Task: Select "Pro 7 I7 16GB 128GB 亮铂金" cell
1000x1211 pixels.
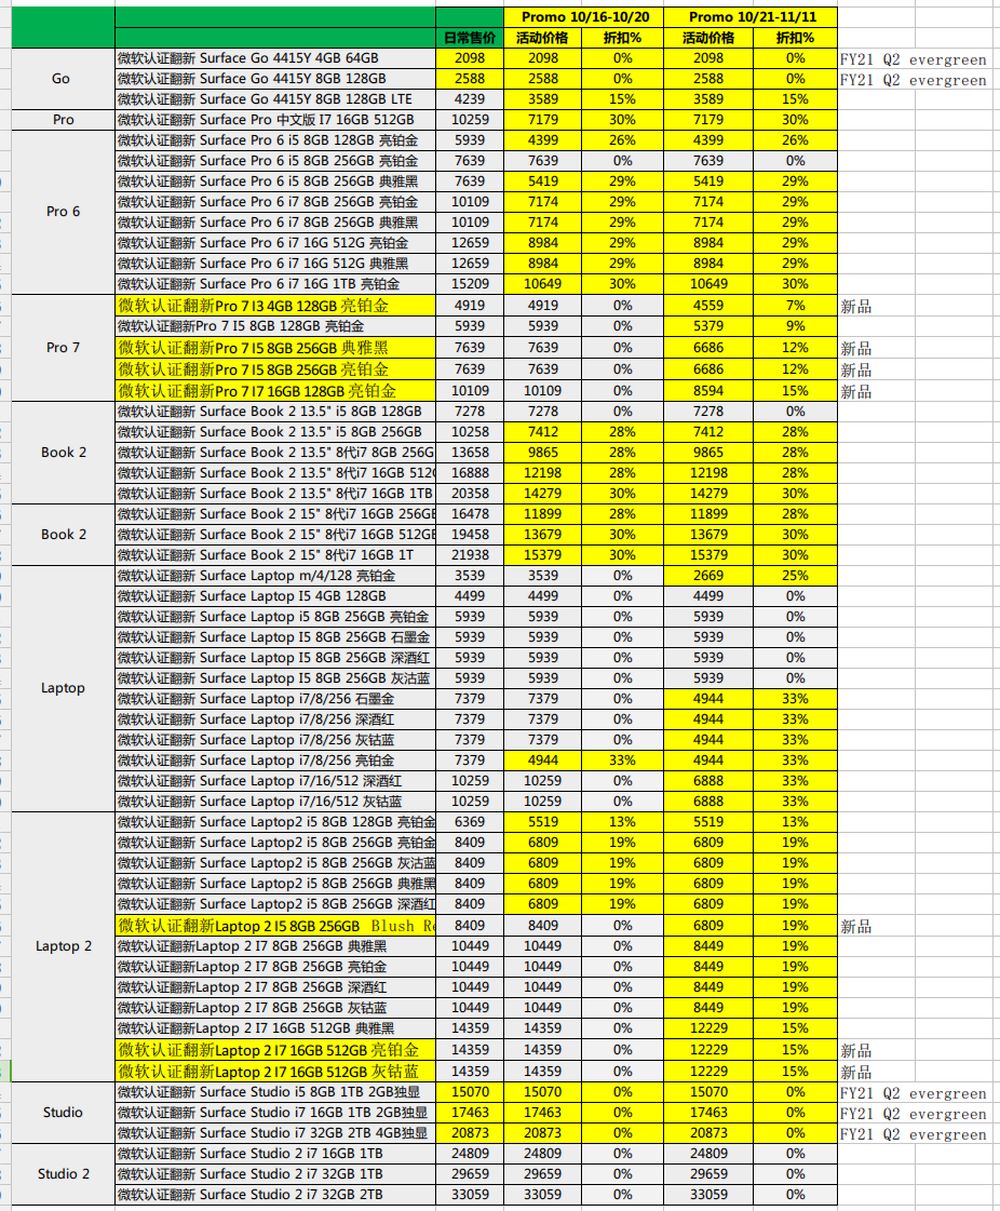Action: 275,390
